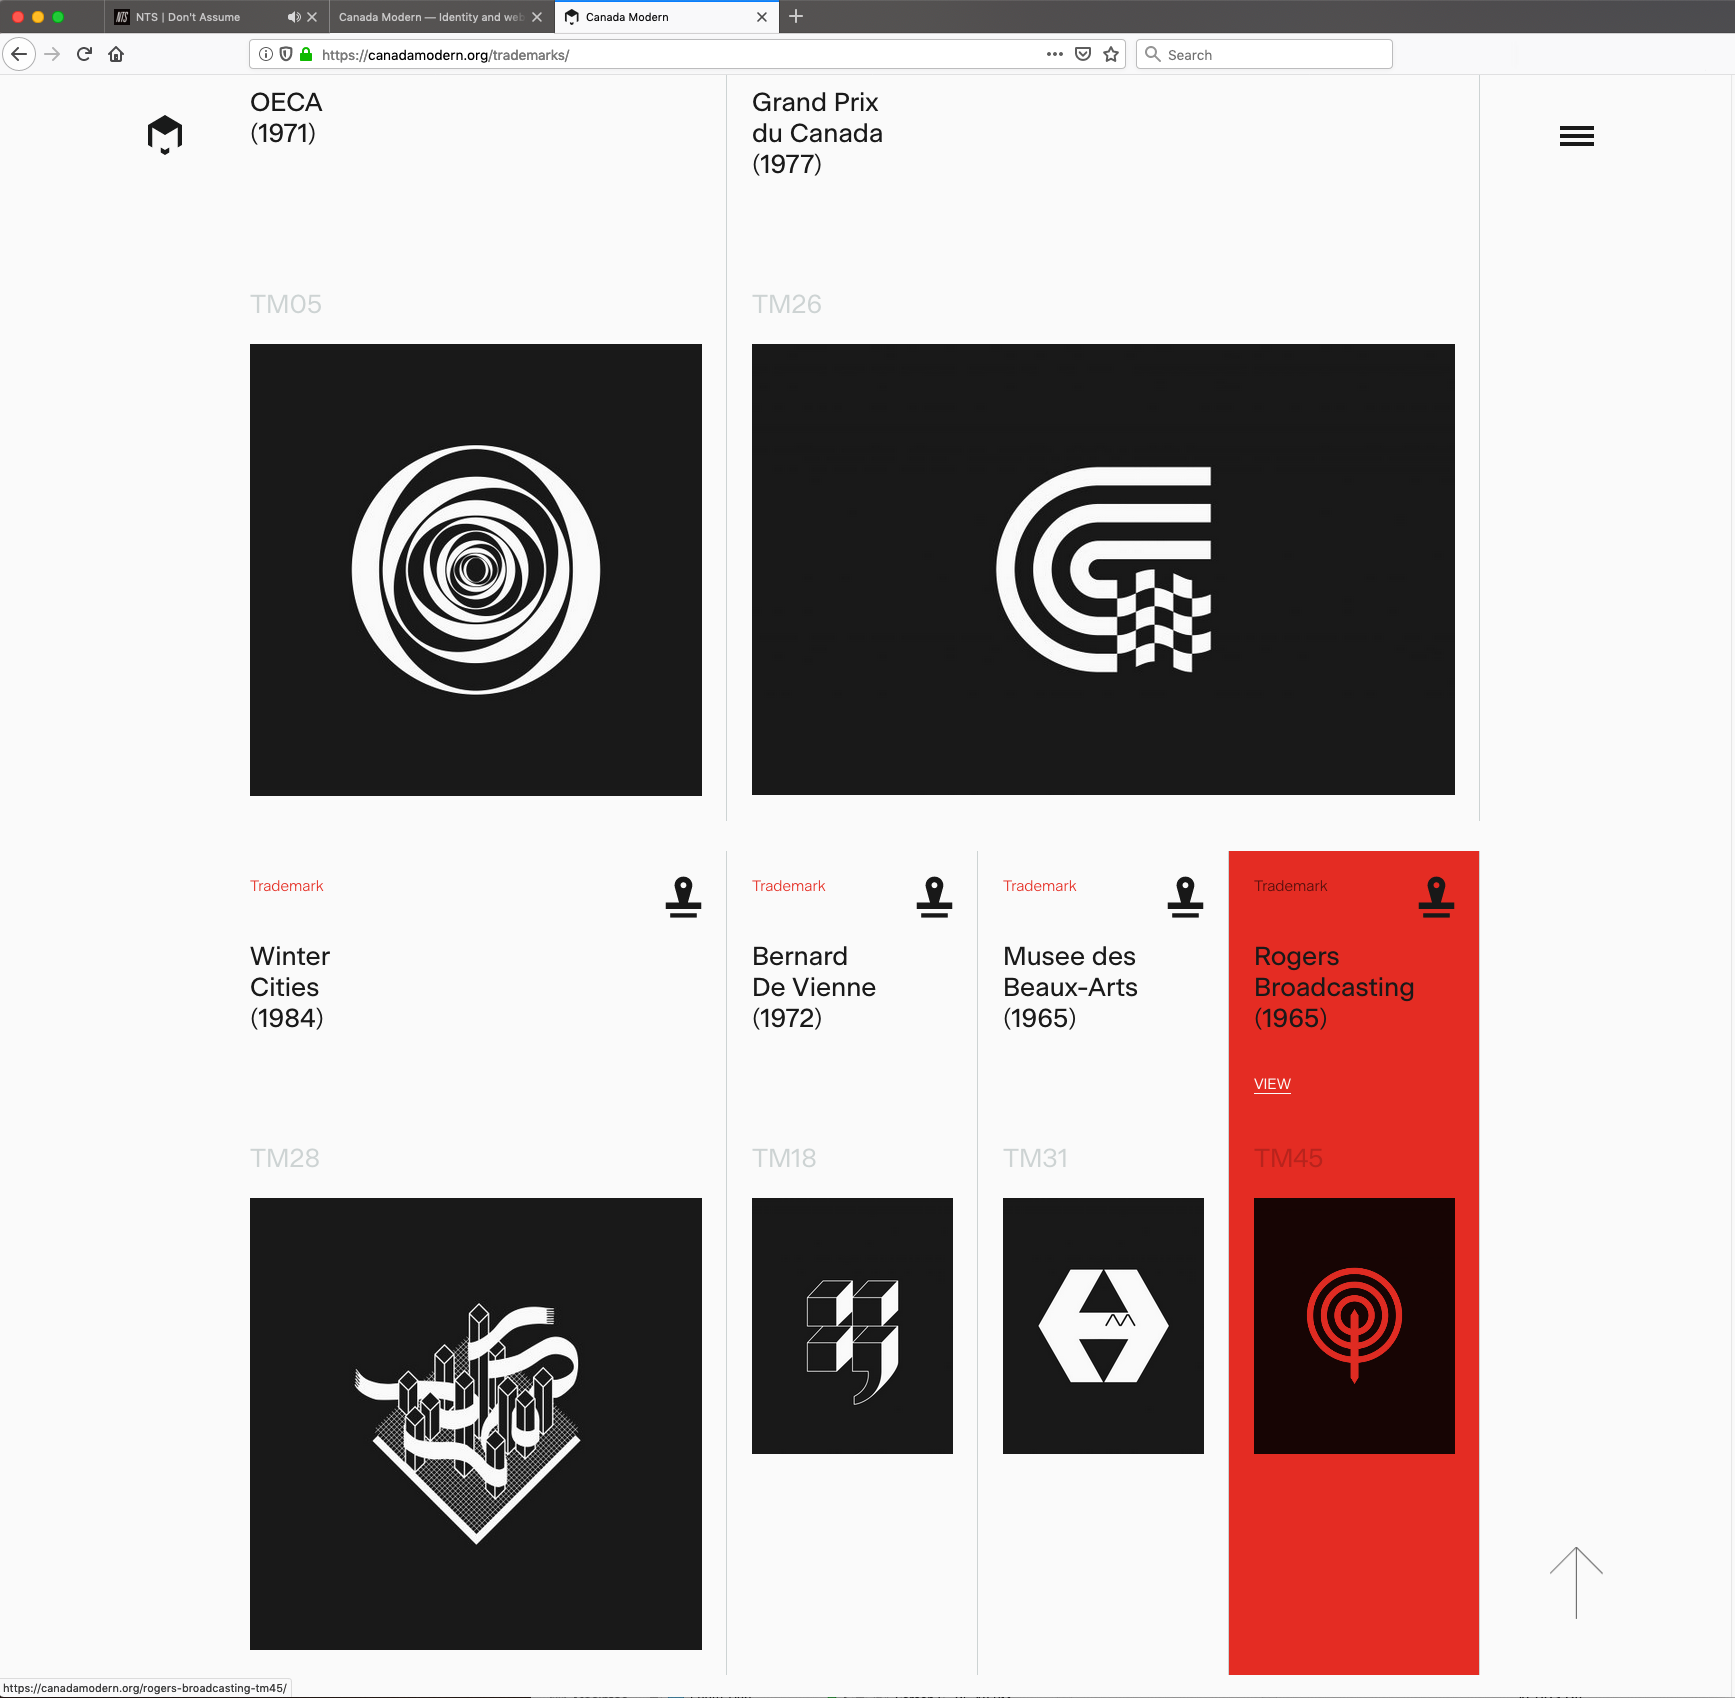Image resolution: width=1735 pixels, height=1698 pixels.
Task: Open the Musee des Beaux-Arts logo thumbnail
Action: pos(1103,1326)
